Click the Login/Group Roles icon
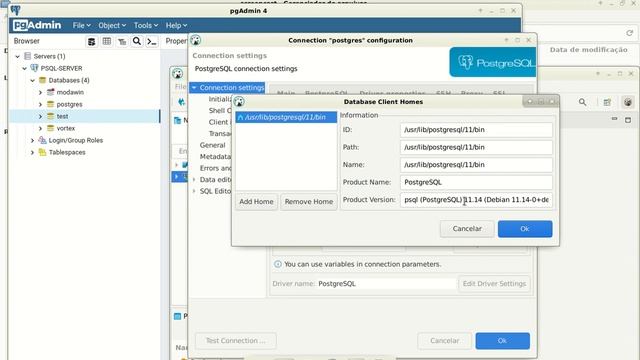 point(42,140)
